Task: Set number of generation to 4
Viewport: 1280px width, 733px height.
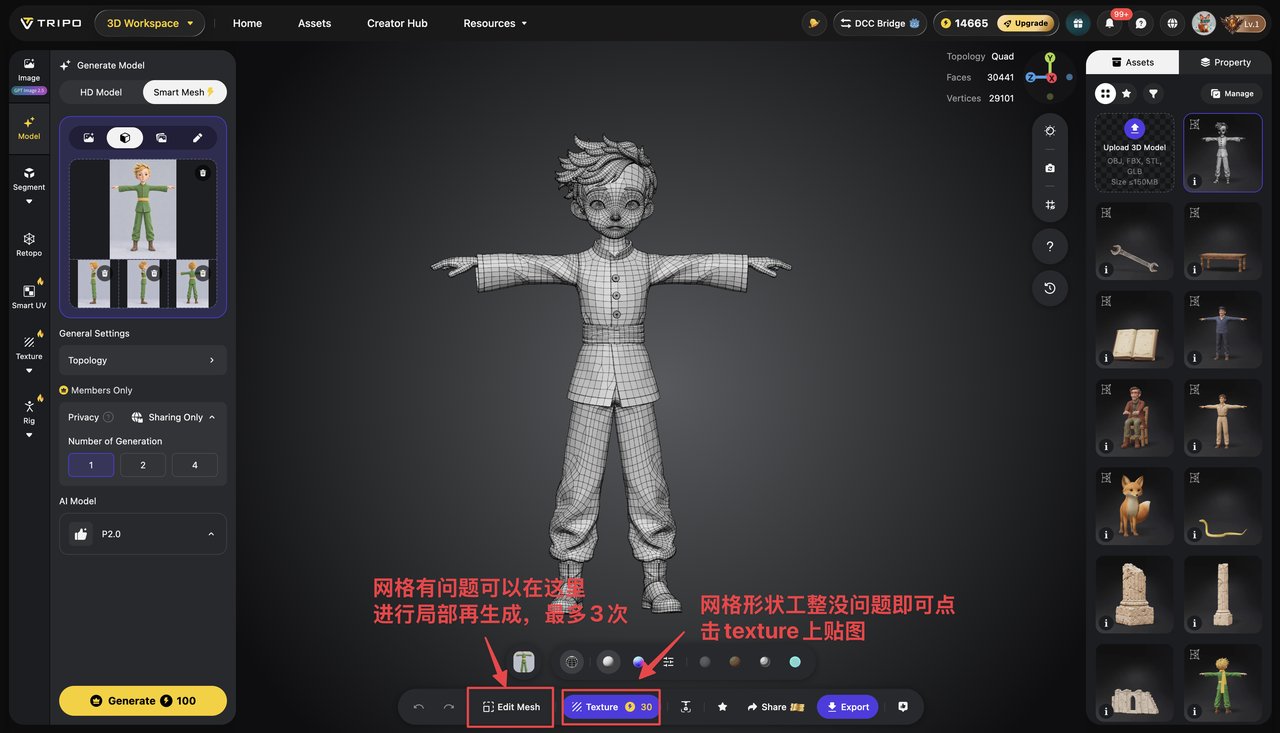Action: coord(195,465)
